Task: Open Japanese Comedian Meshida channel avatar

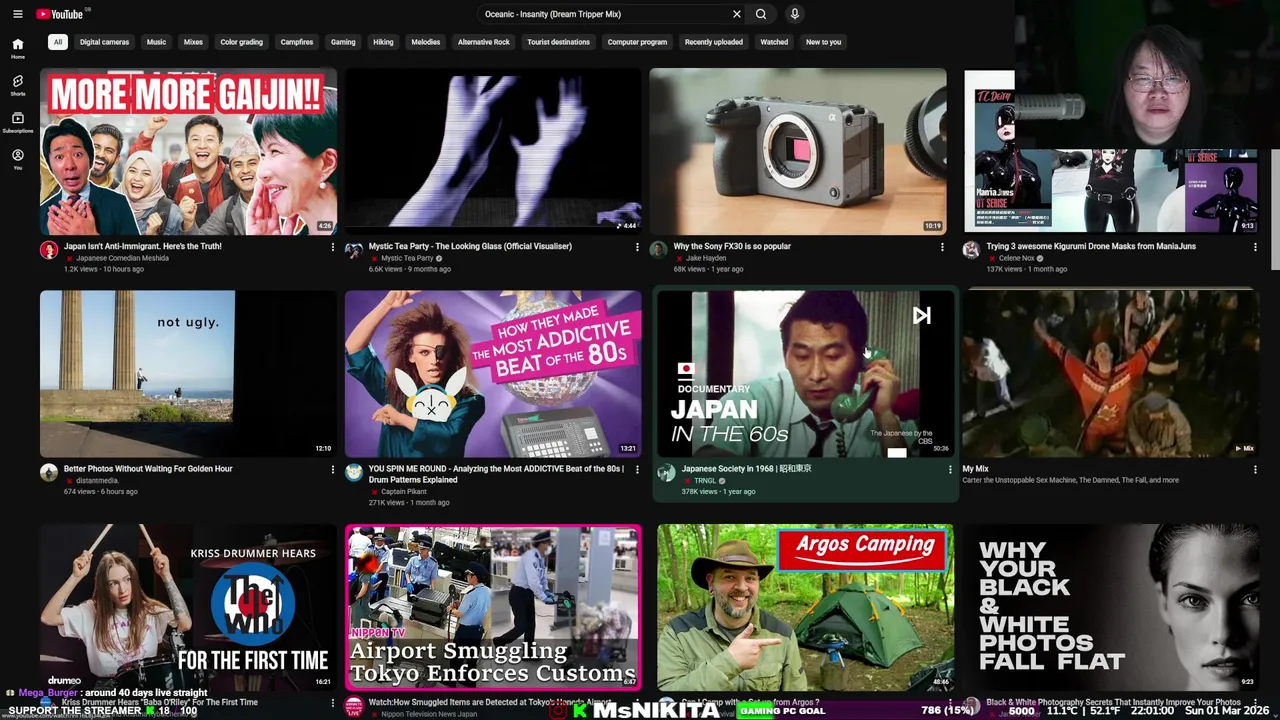Action: (x=49, y=250)
